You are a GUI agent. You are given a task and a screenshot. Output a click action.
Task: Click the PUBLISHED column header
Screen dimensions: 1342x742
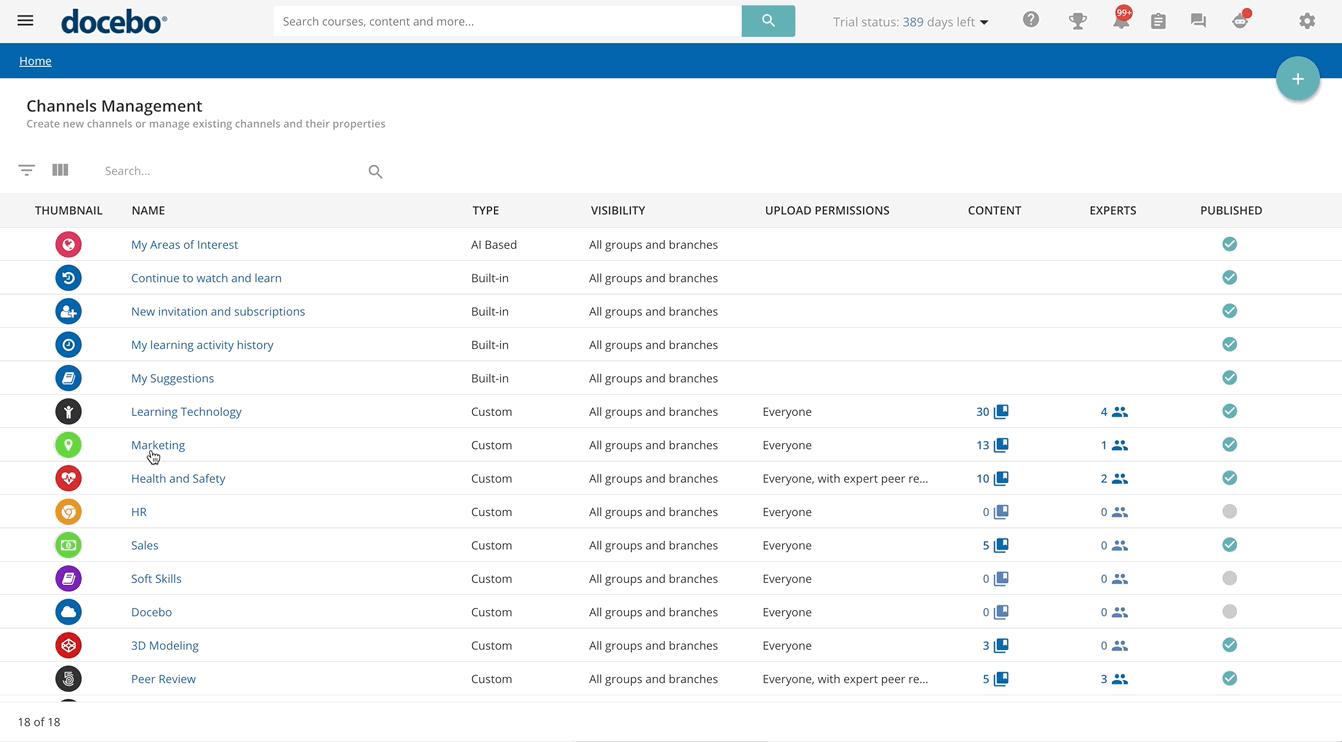click(x=1230, y=211)
